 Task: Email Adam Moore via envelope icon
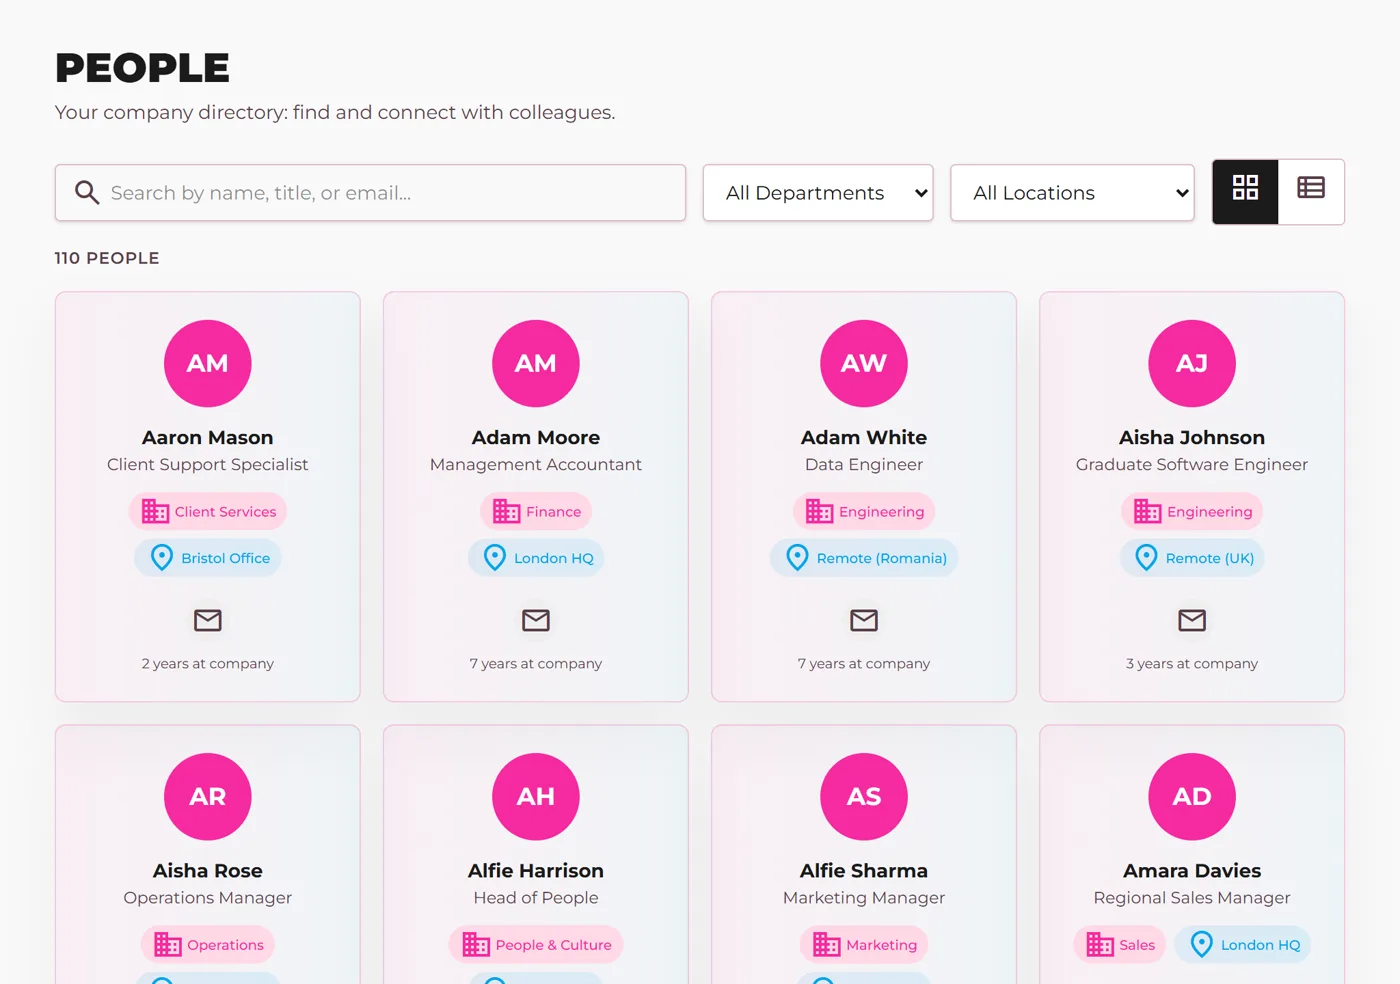coord(536,620)
